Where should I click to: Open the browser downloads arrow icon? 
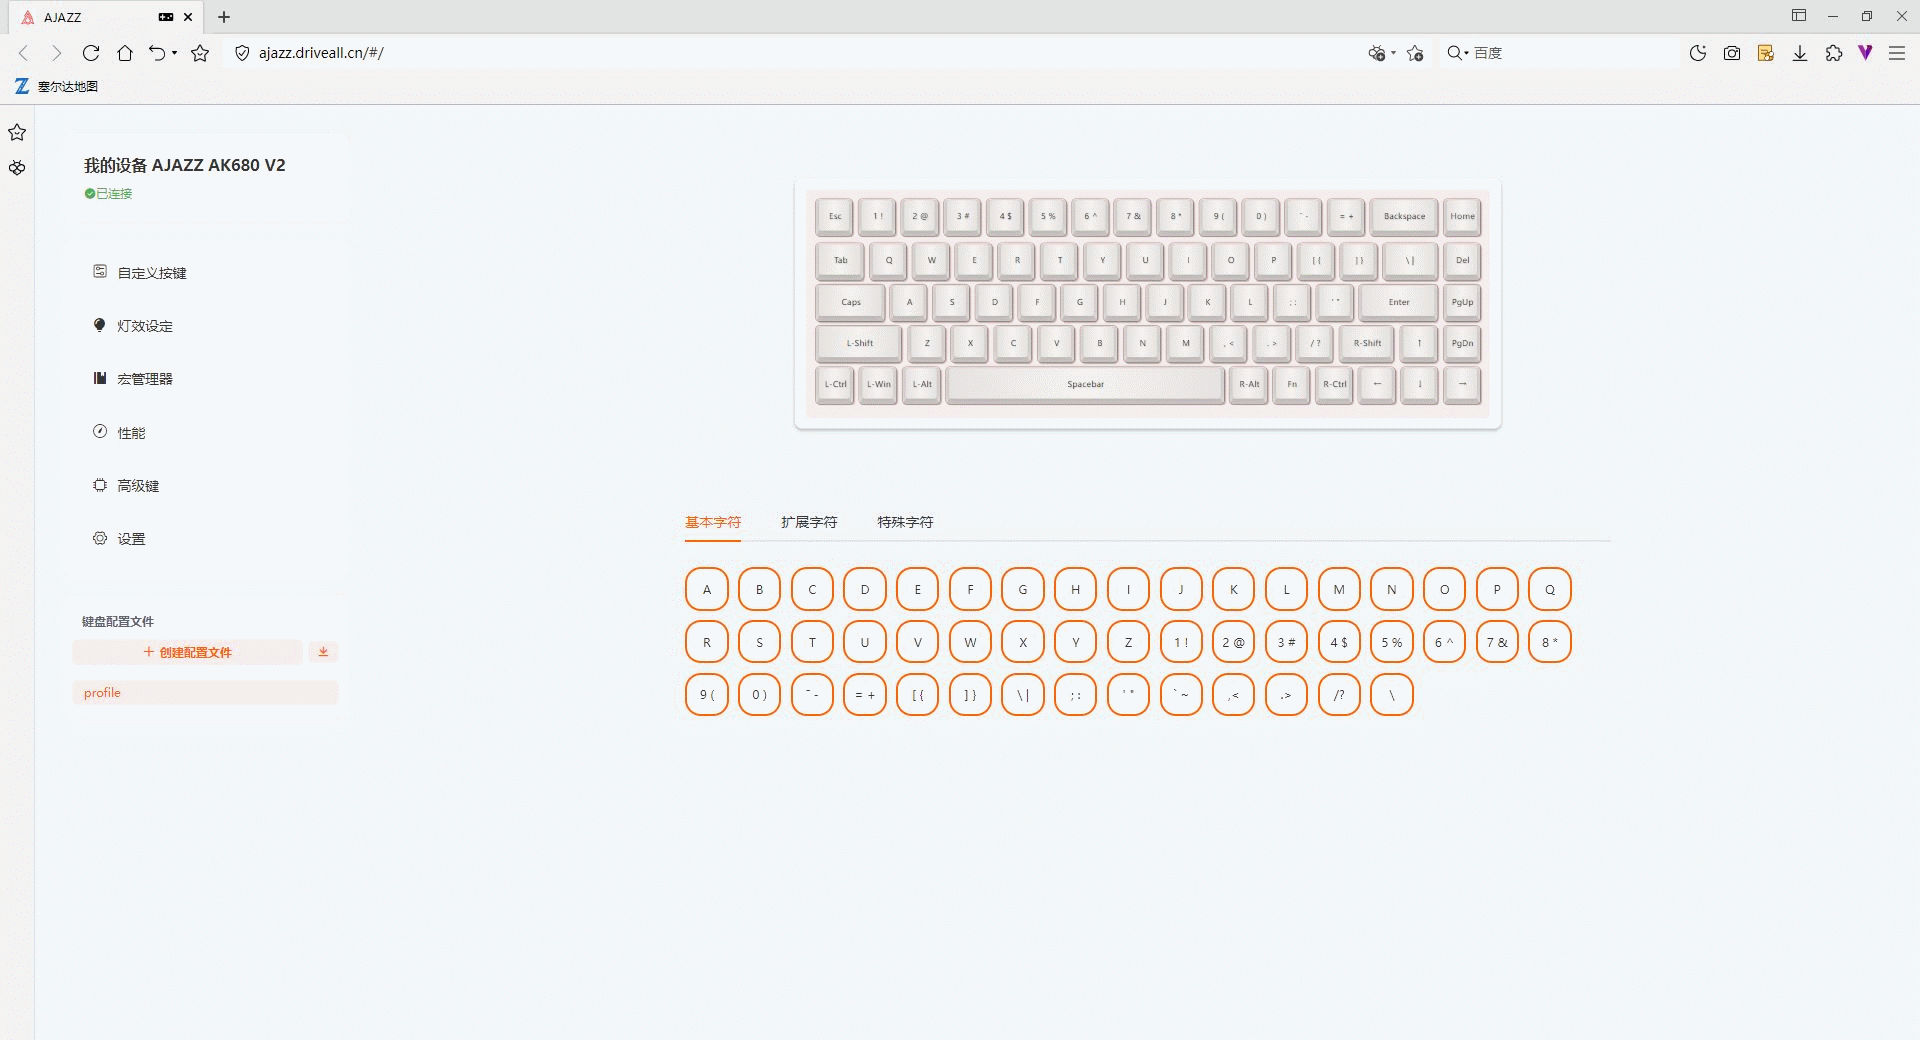(x=1799, y=53)
